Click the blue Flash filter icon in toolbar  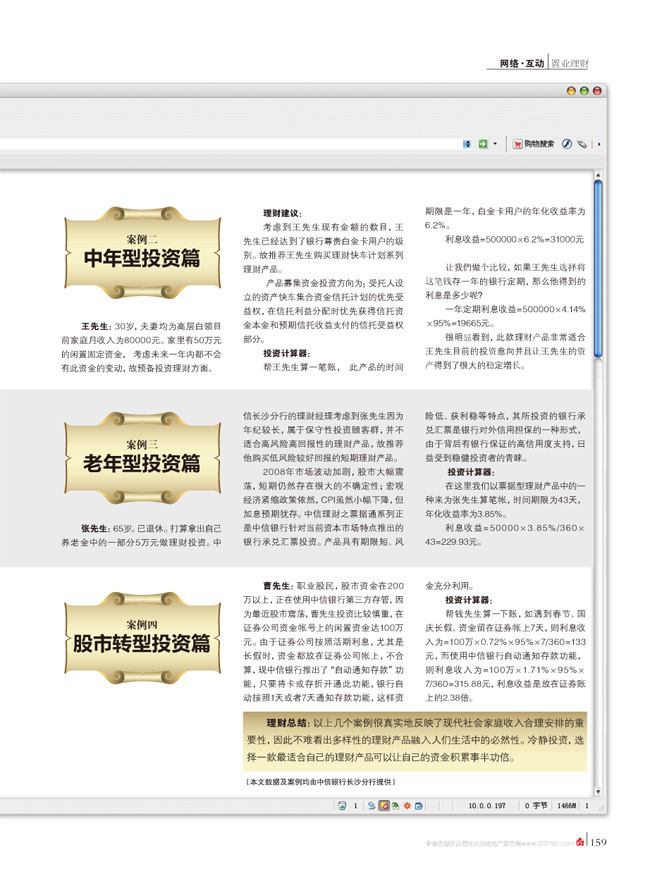pos(566,144)
